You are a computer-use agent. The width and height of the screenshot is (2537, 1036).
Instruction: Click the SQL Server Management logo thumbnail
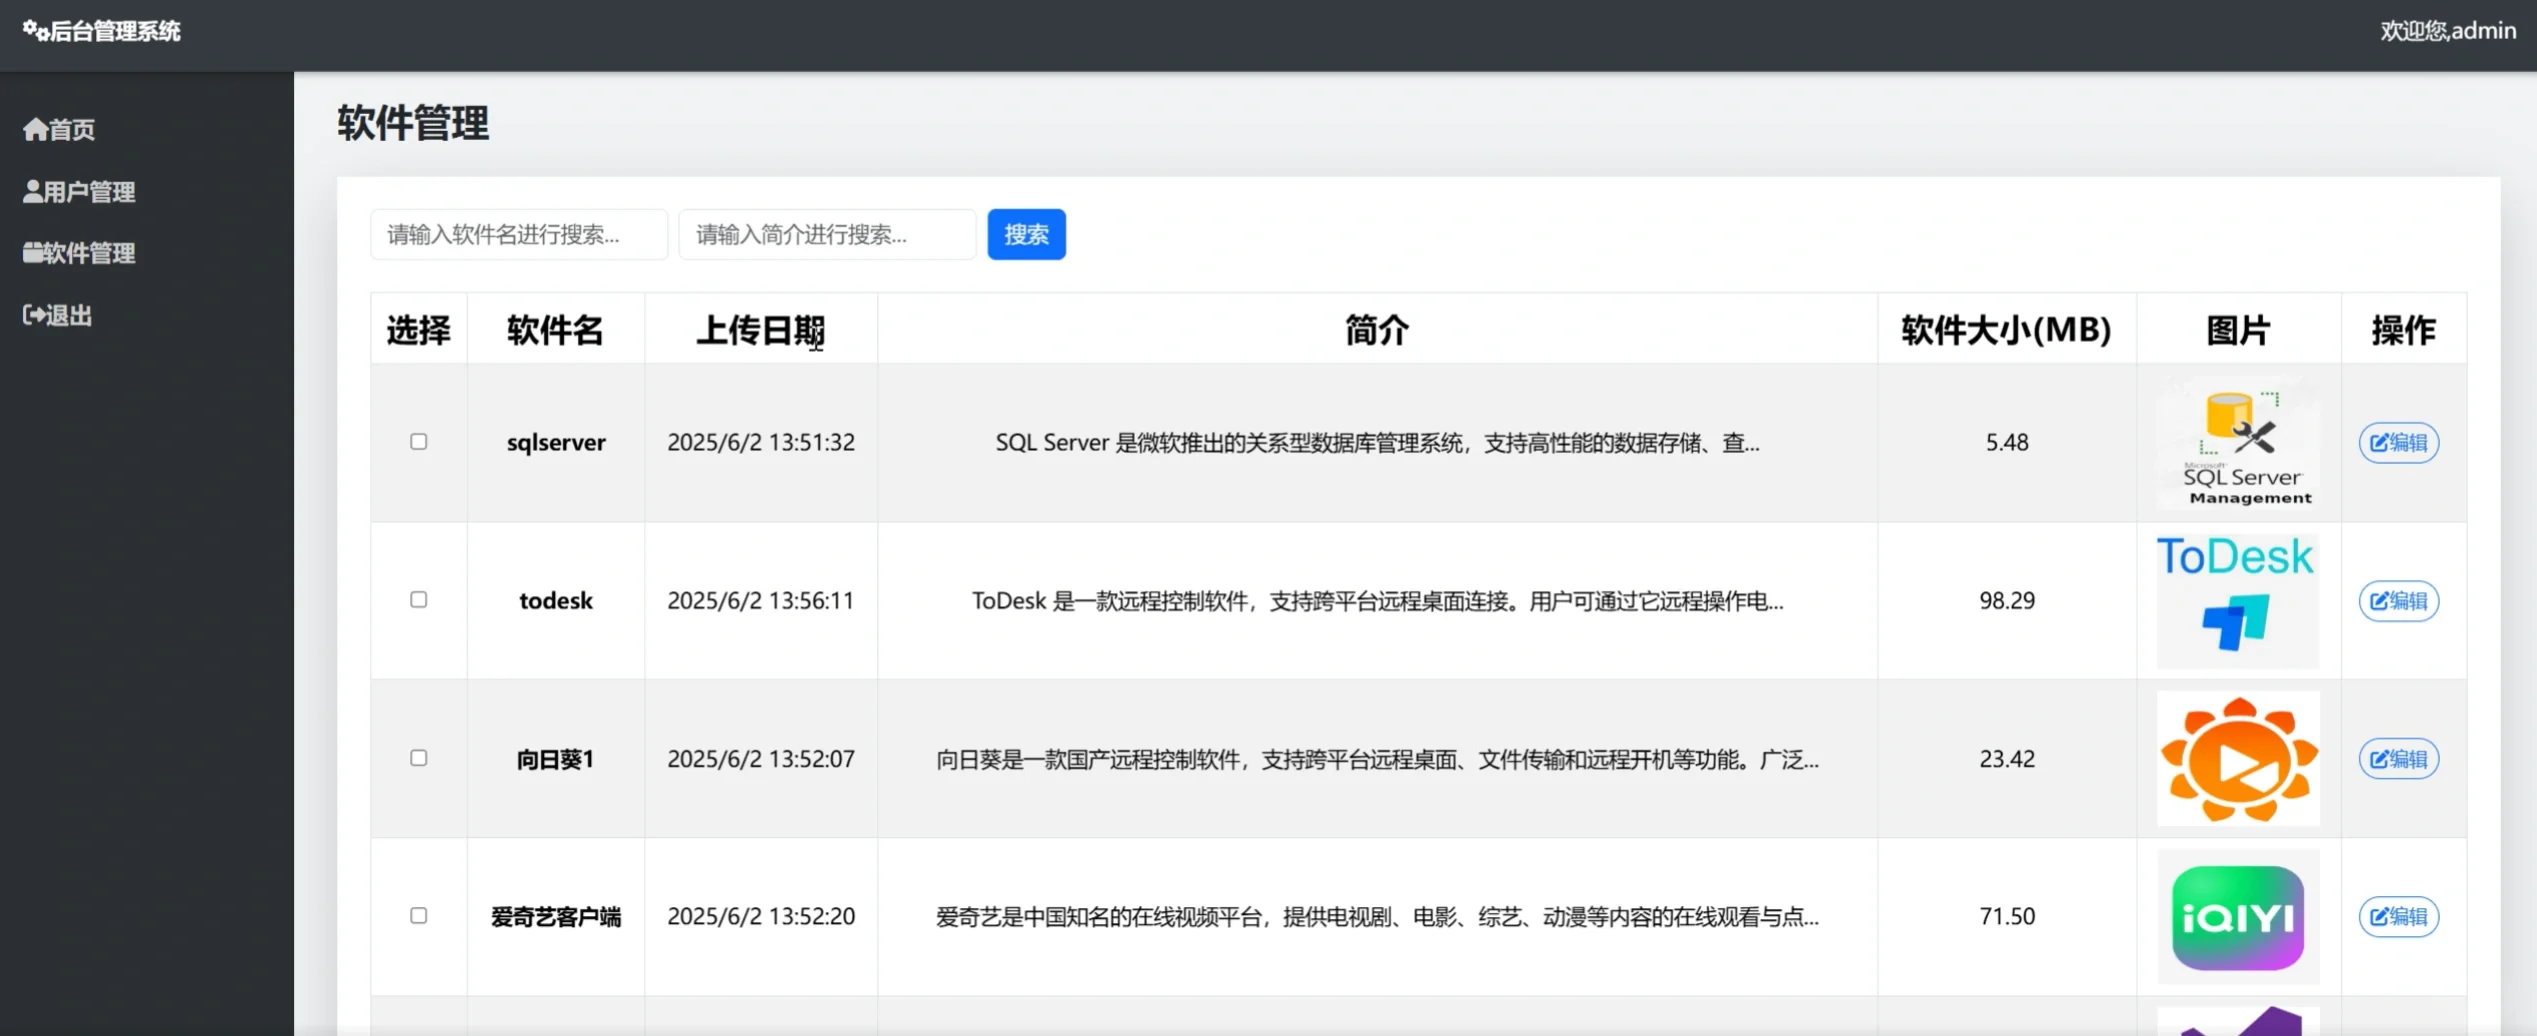tap(2238, 442)
